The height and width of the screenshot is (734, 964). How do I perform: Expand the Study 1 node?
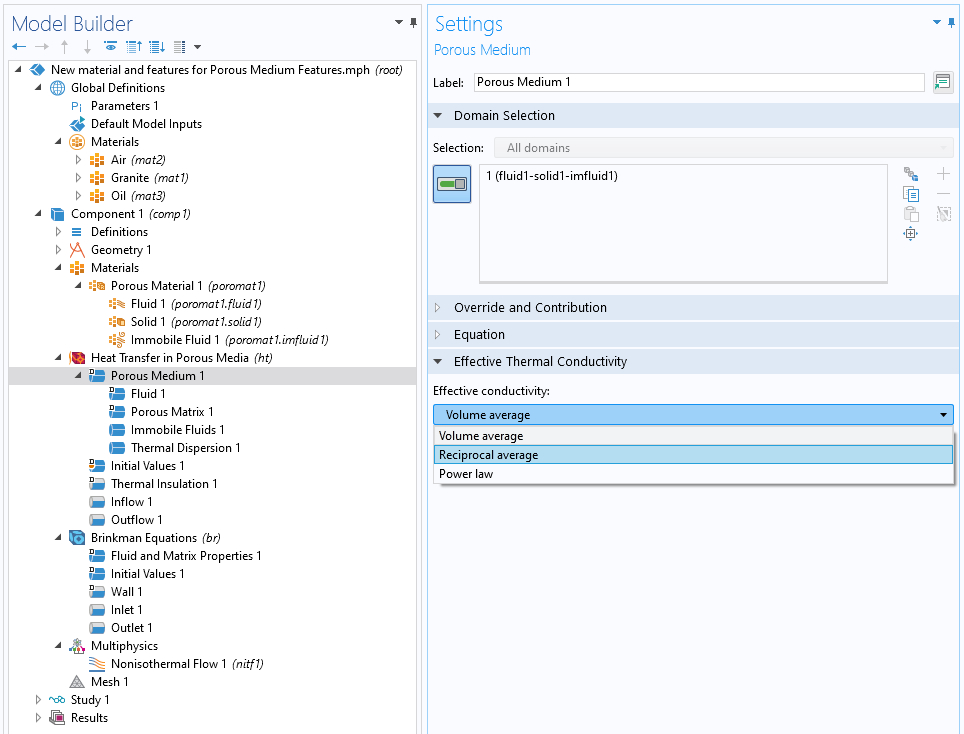39,700
